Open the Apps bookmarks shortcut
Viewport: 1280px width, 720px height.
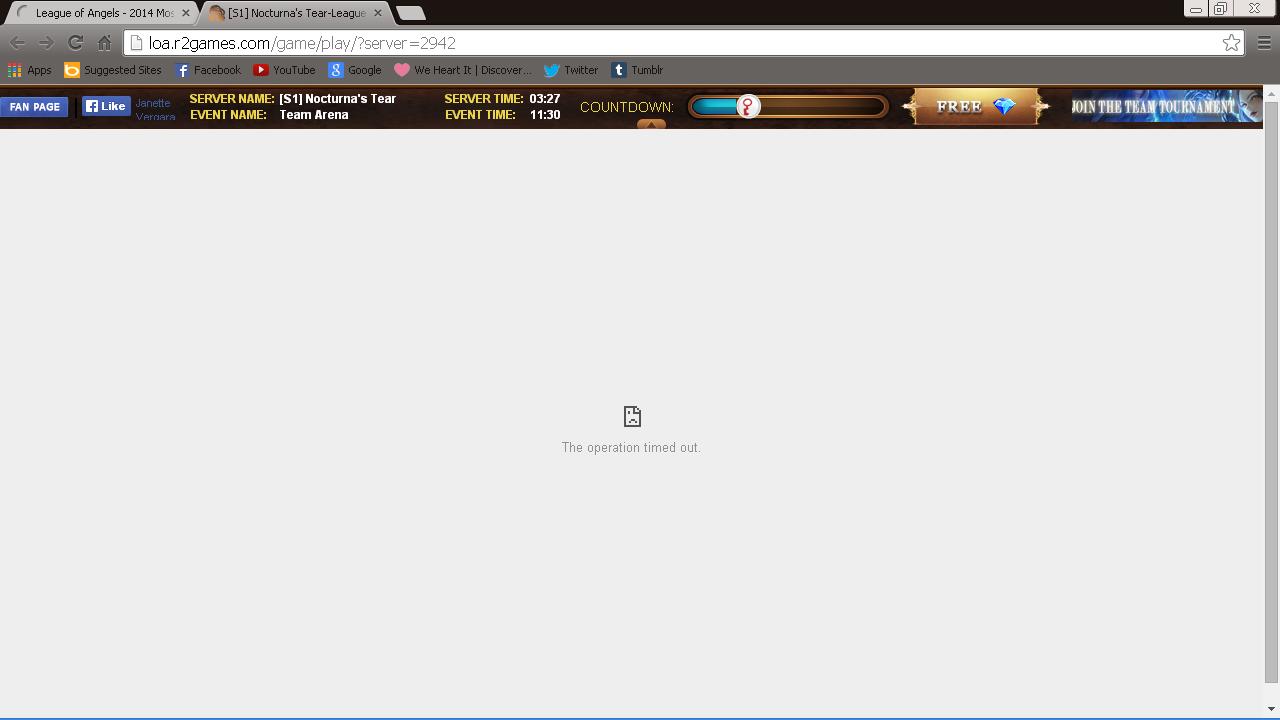29,70
